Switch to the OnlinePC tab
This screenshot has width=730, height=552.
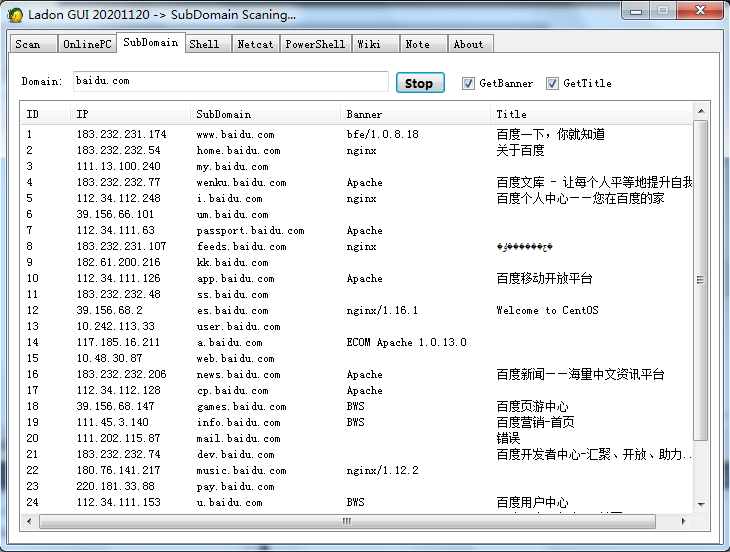coord(87,44)
